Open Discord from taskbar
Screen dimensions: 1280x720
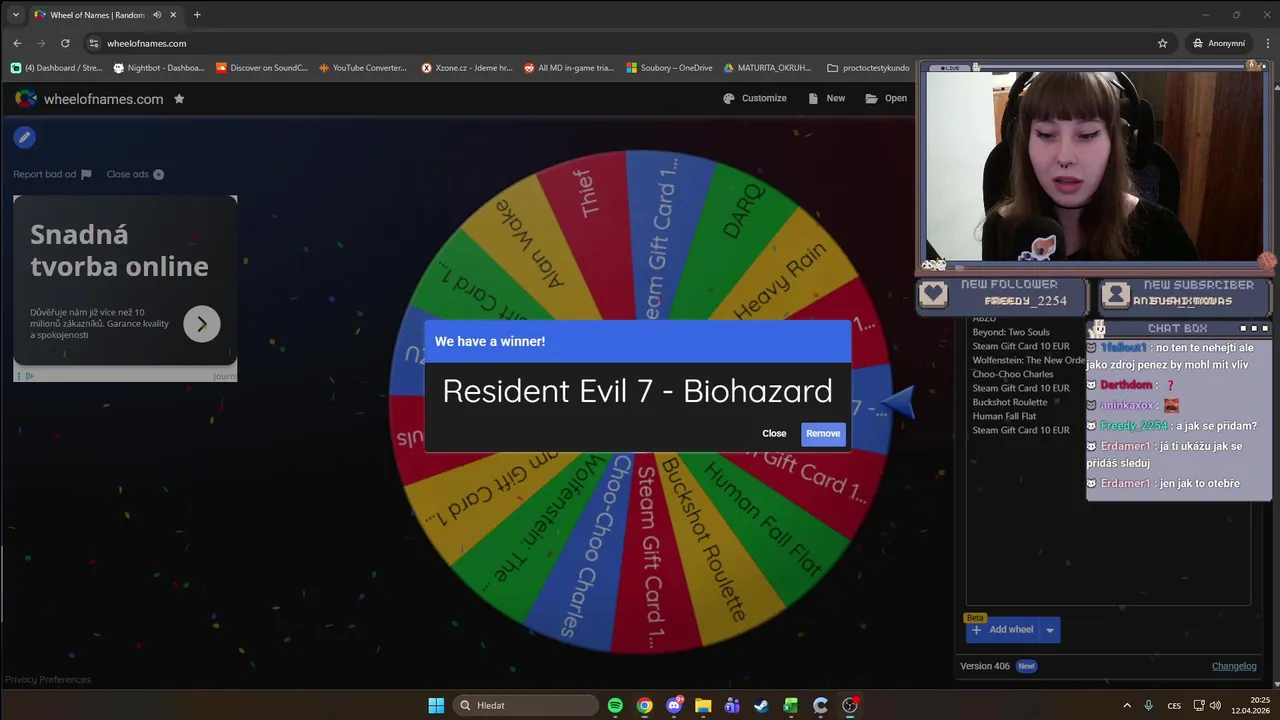pos(674,705)
